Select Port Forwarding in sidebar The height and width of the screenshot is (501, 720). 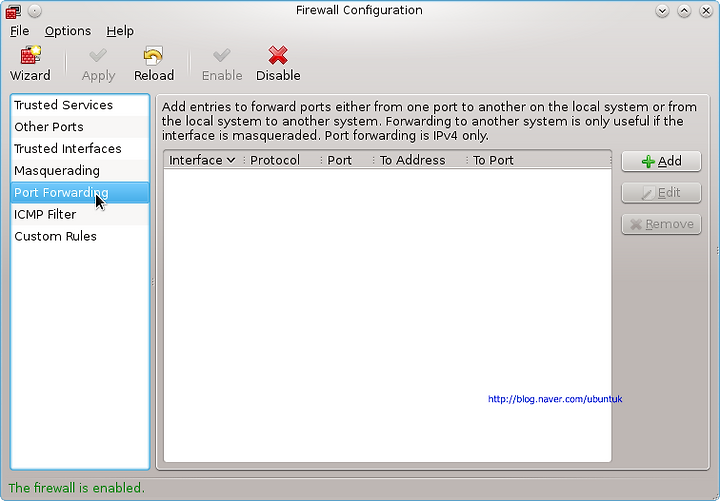point(80,192)
